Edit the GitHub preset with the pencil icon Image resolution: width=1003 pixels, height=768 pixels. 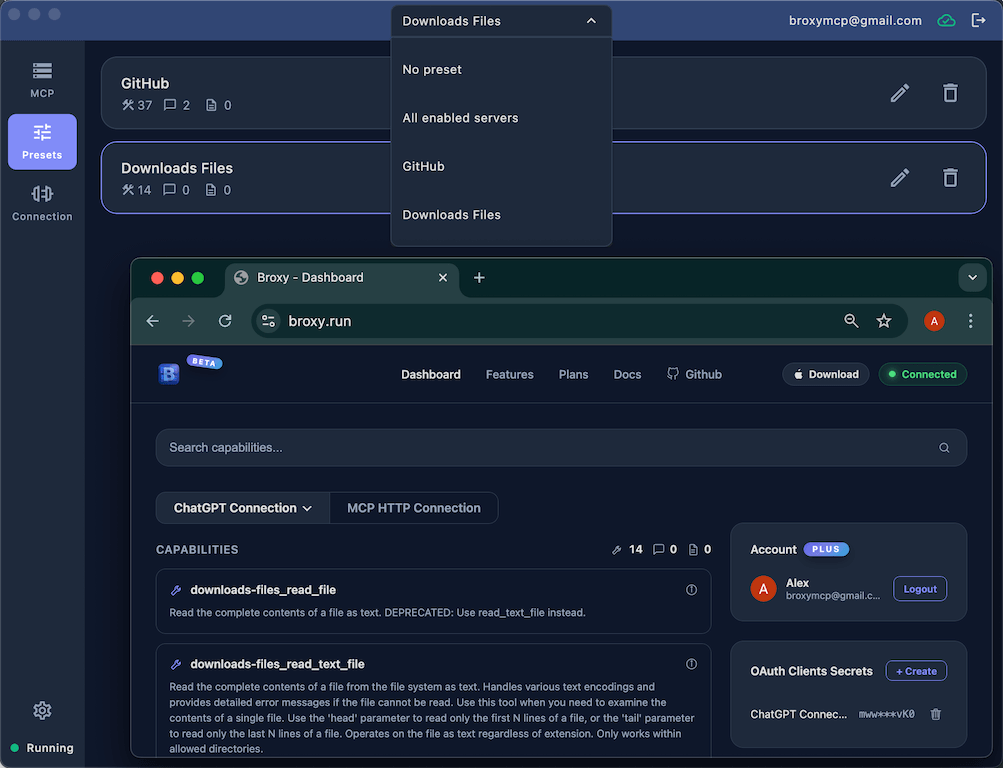point(899,92)
